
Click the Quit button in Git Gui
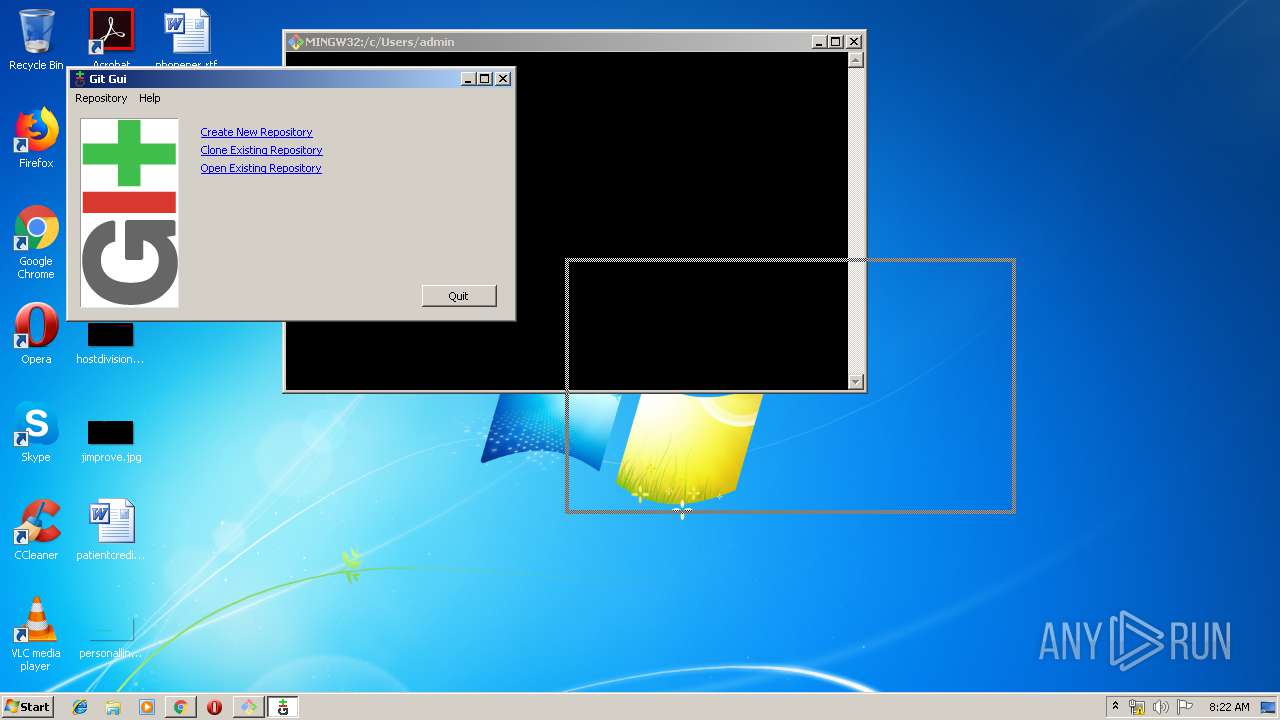(x=459, y=296)
